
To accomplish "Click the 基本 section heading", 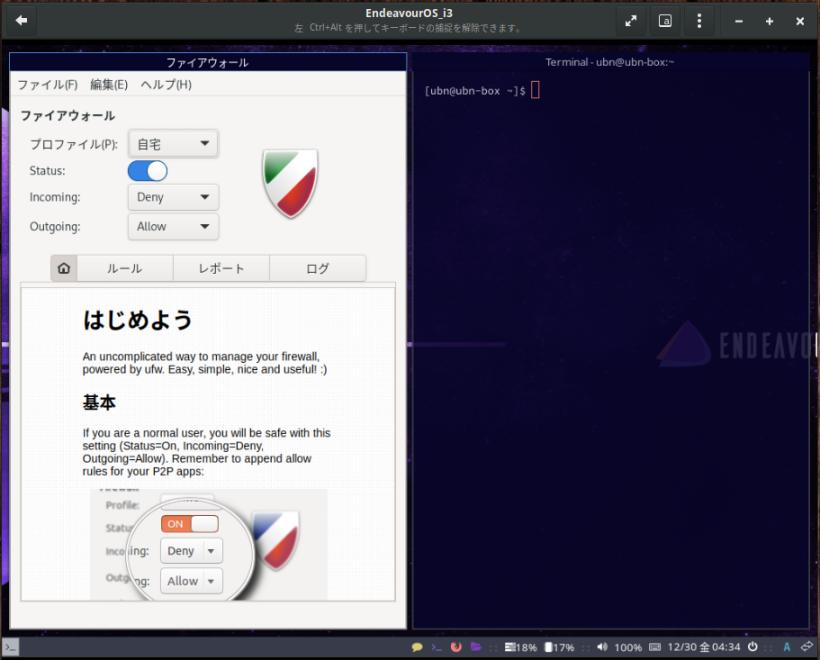I will pyautogui.click(x=99, y=402).
